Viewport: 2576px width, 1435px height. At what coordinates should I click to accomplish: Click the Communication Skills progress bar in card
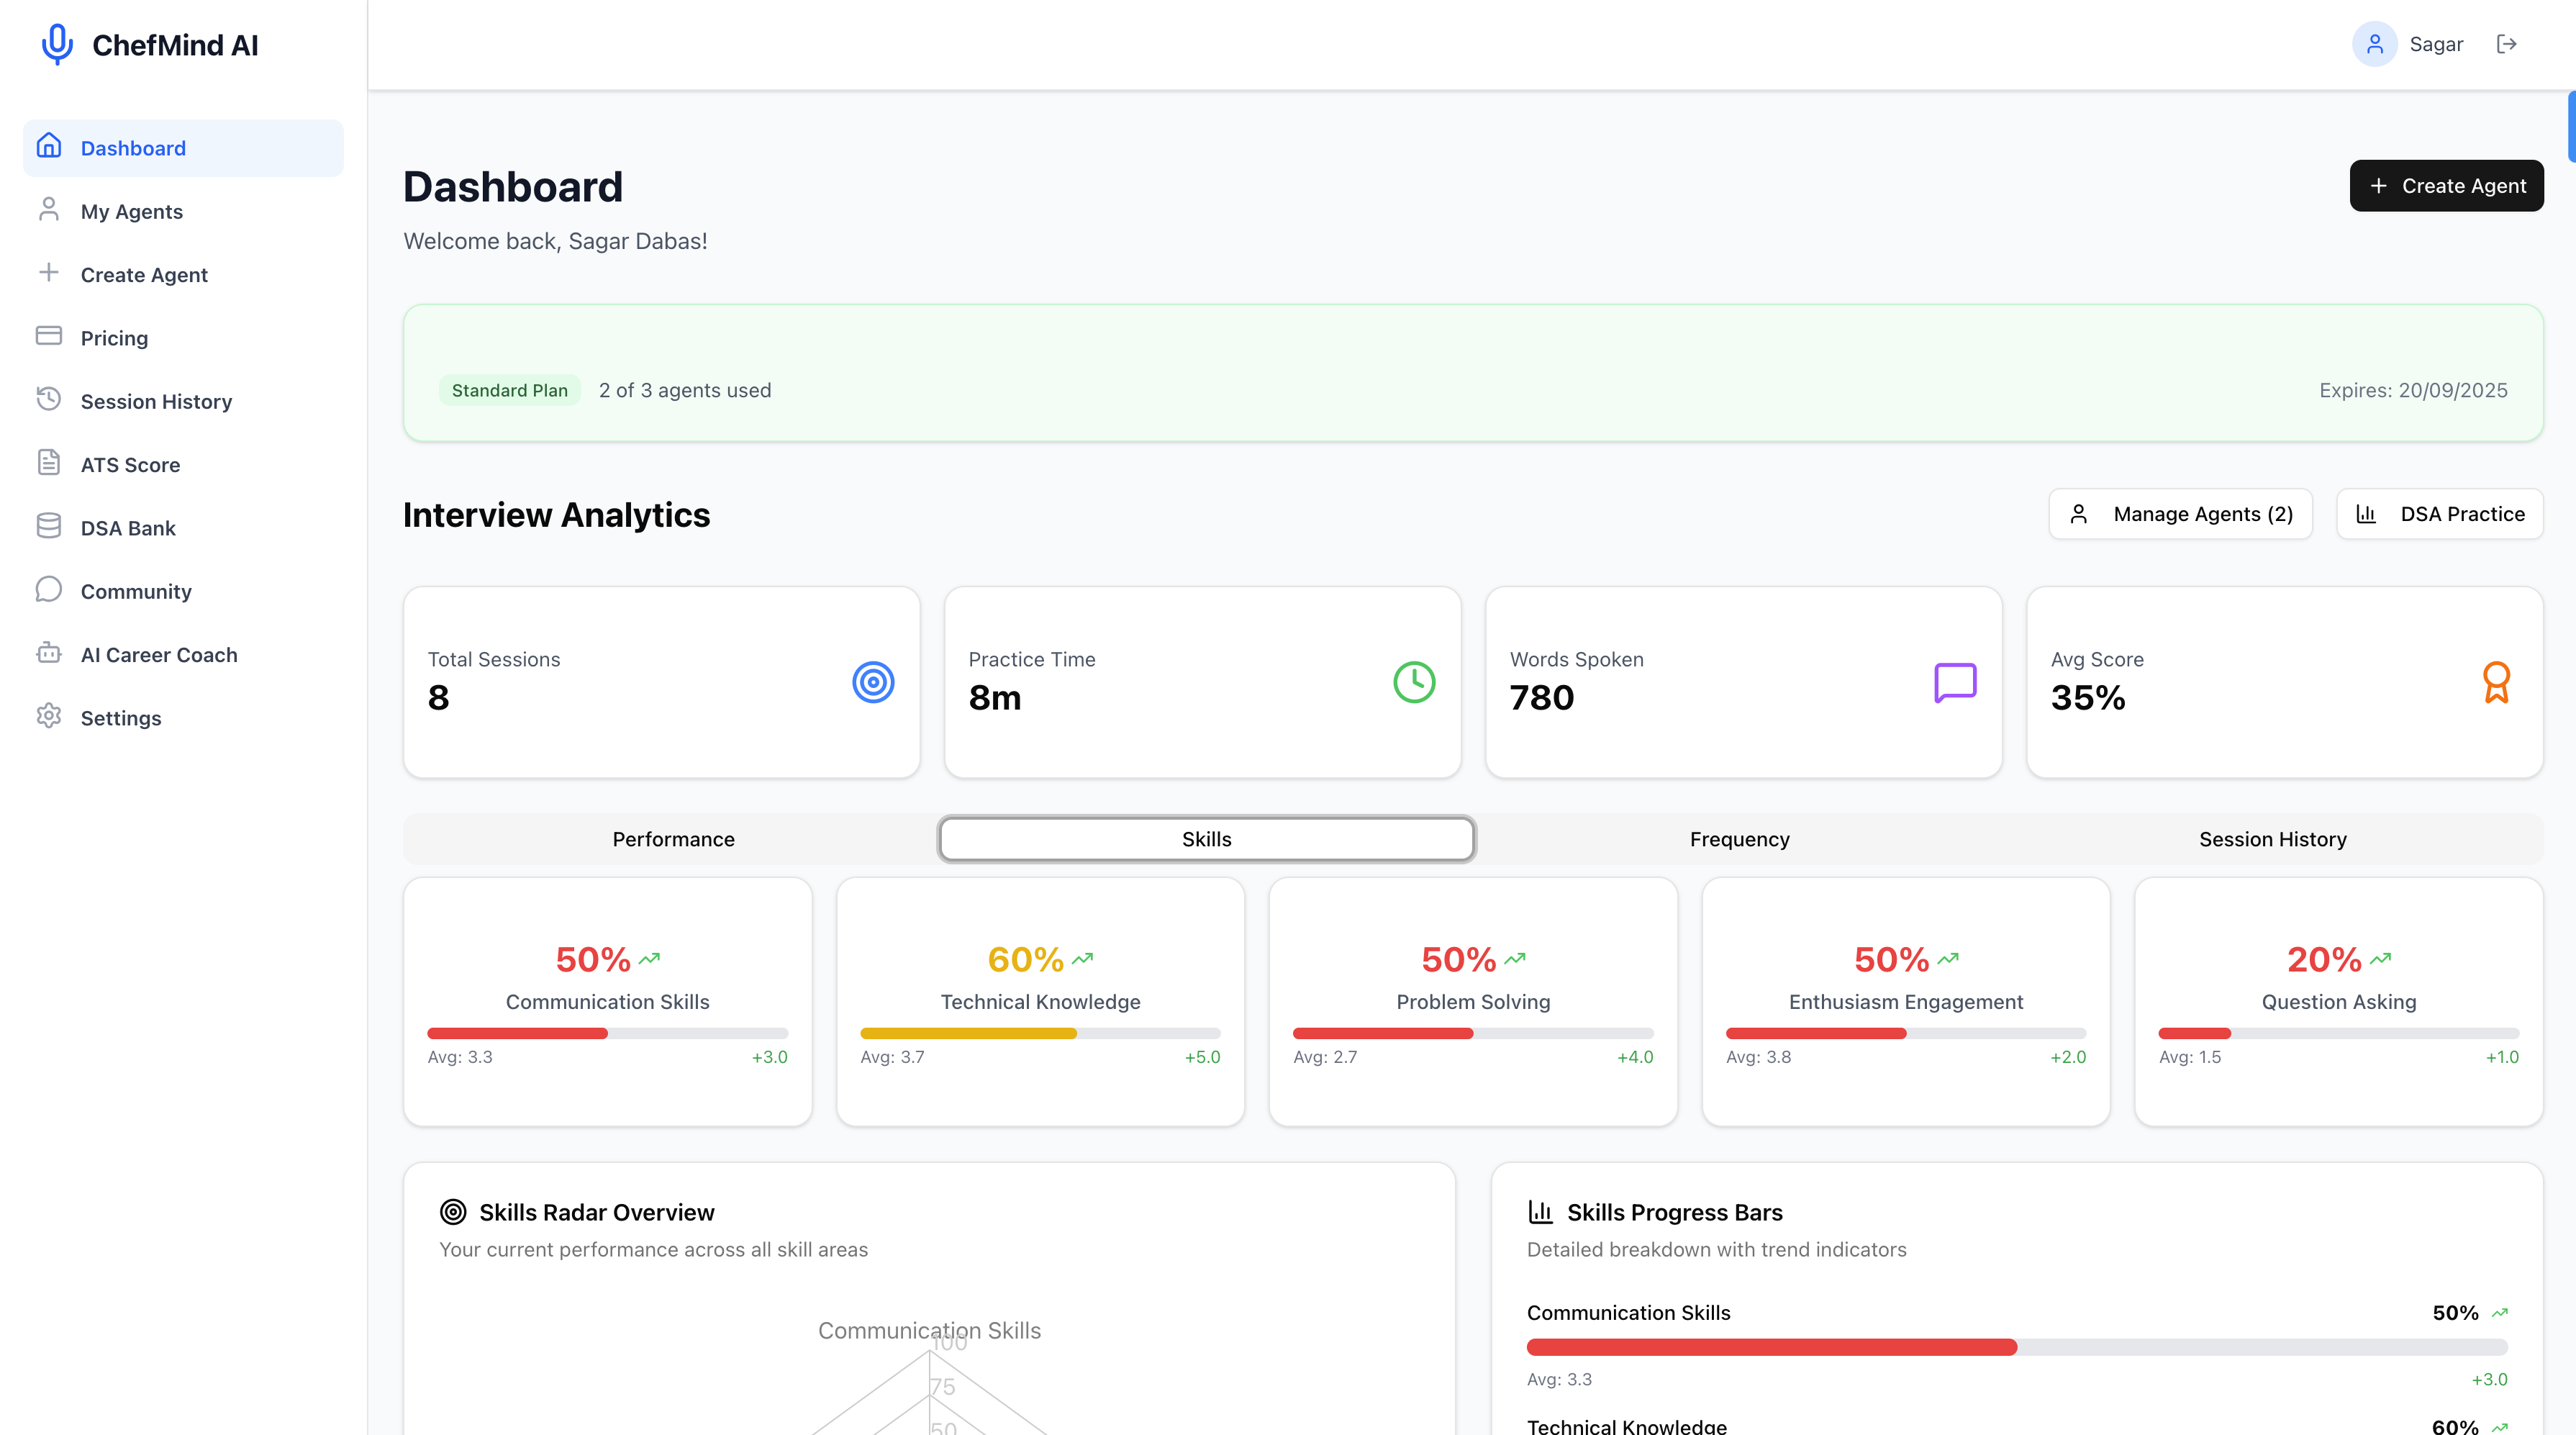[x=607, y=1033]
